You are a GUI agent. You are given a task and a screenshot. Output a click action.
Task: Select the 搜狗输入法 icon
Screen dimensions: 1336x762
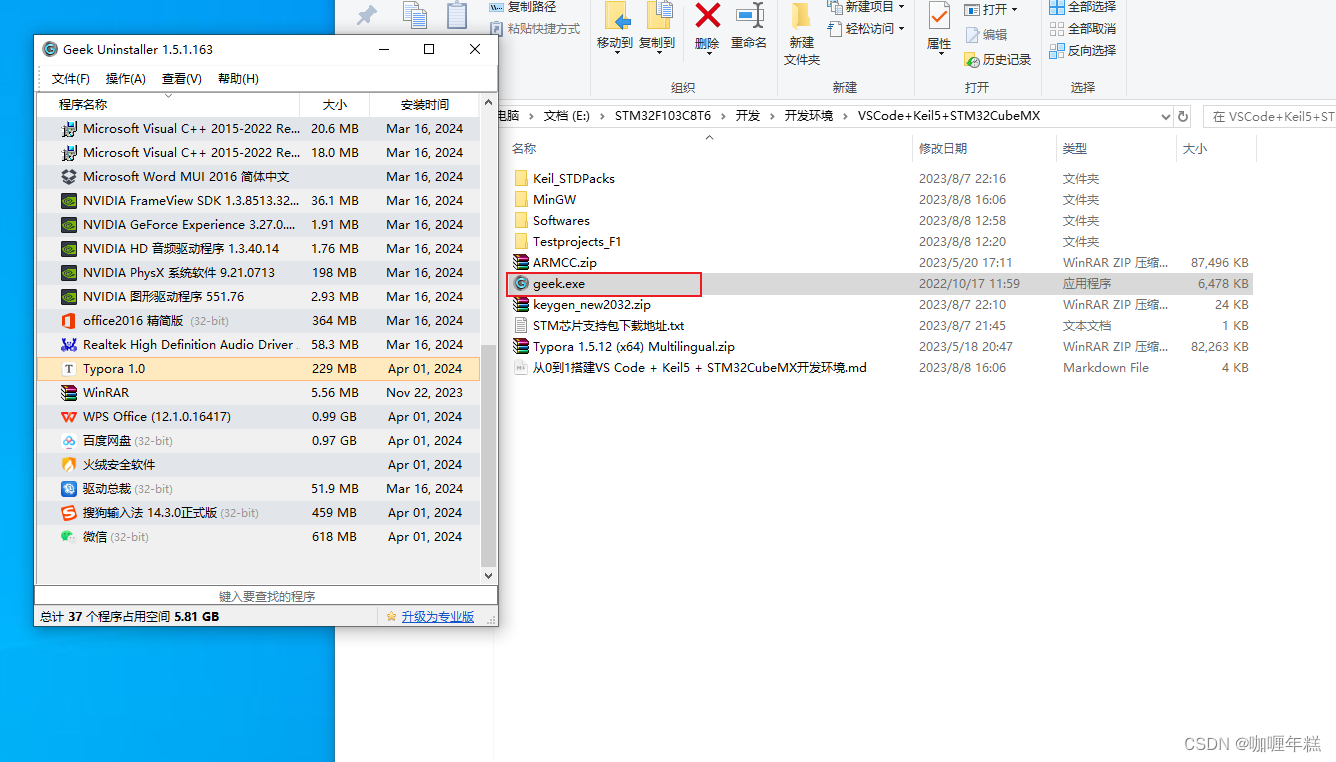tap(69, 513)
